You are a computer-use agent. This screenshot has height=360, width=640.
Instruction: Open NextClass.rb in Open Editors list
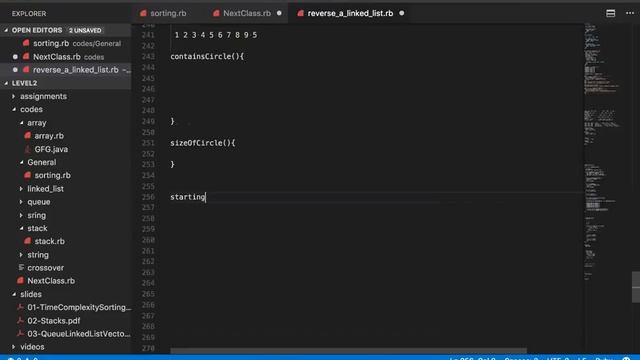point(65,57)
